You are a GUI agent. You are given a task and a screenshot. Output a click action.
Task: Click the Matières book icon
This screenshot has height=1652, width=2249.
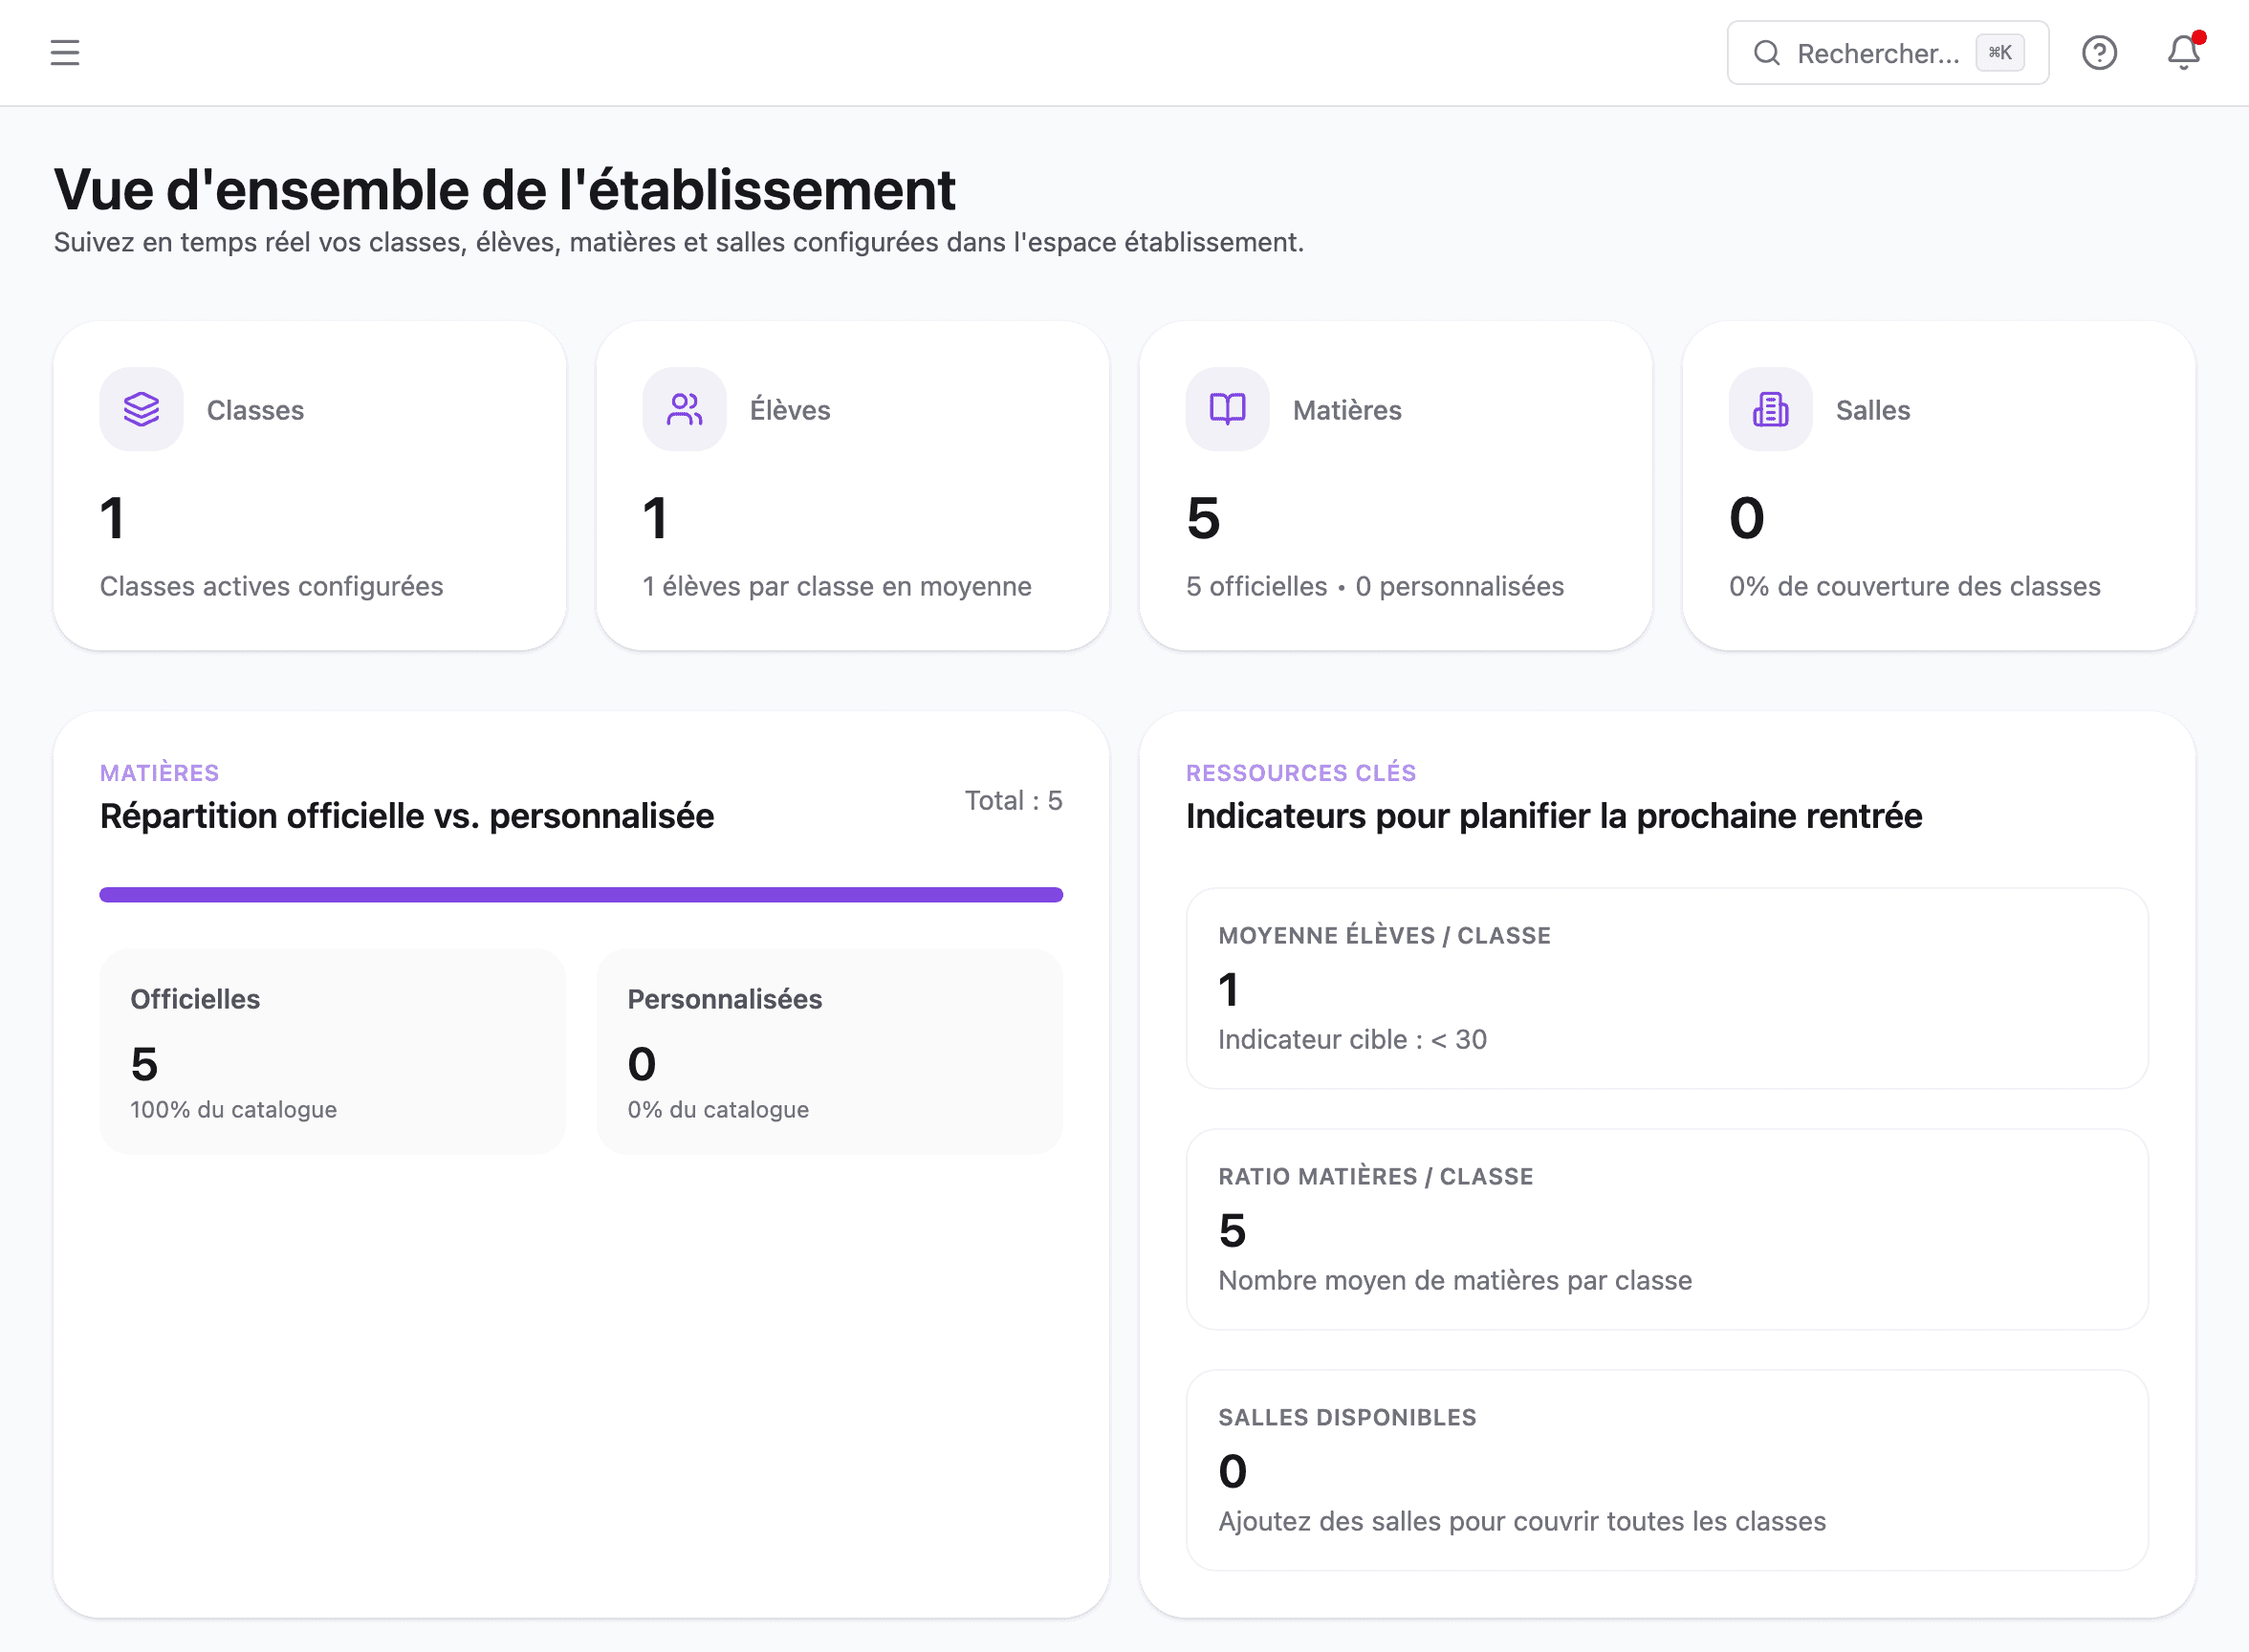coord(1227,409)
